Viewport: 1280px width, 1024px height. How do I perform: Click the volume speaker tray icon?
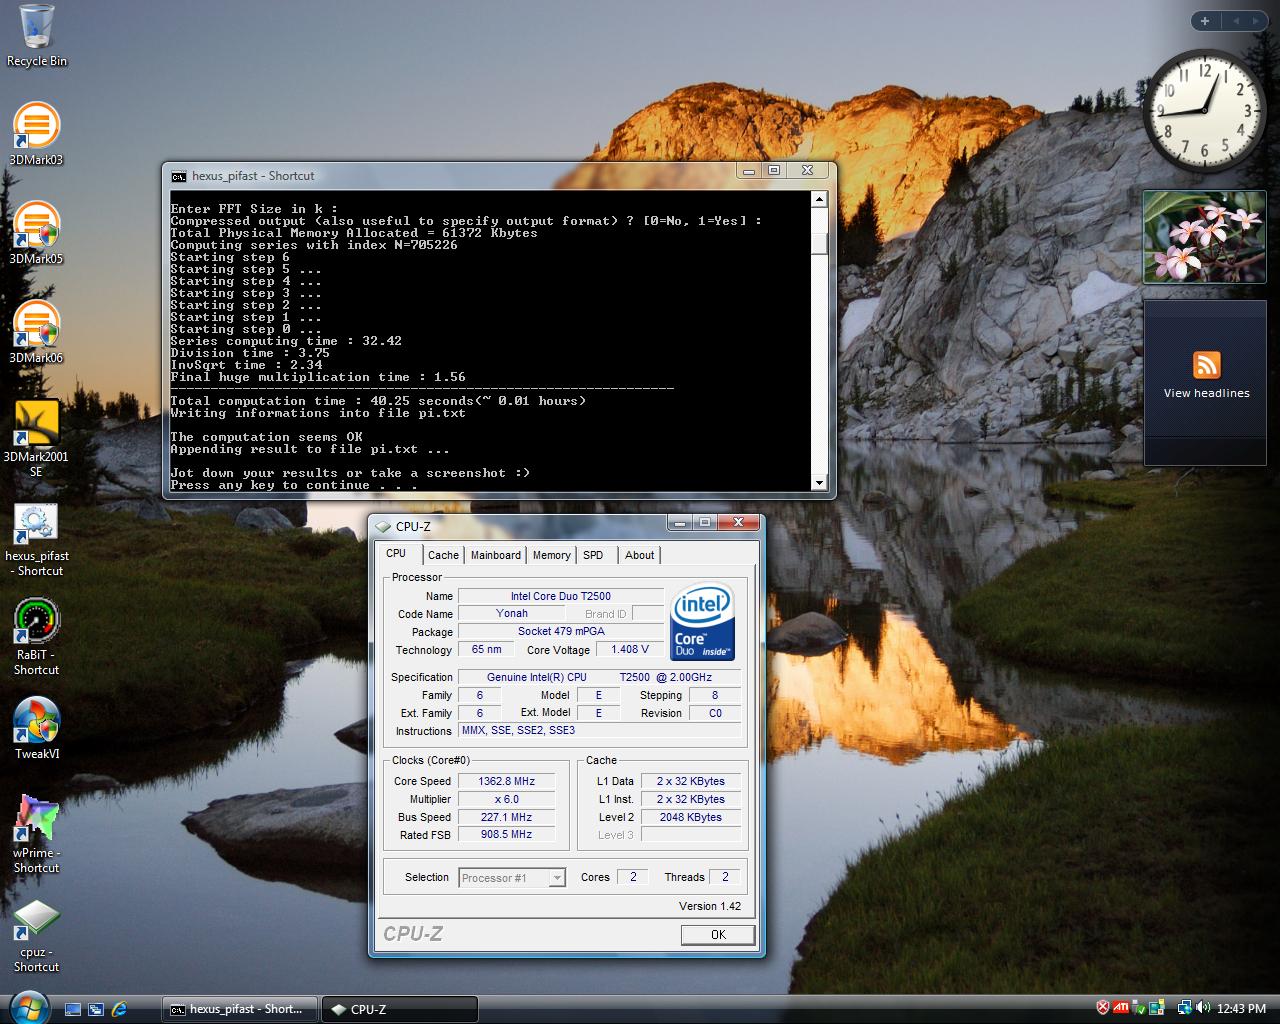pyautogui.click(x=1202, y=1008)
